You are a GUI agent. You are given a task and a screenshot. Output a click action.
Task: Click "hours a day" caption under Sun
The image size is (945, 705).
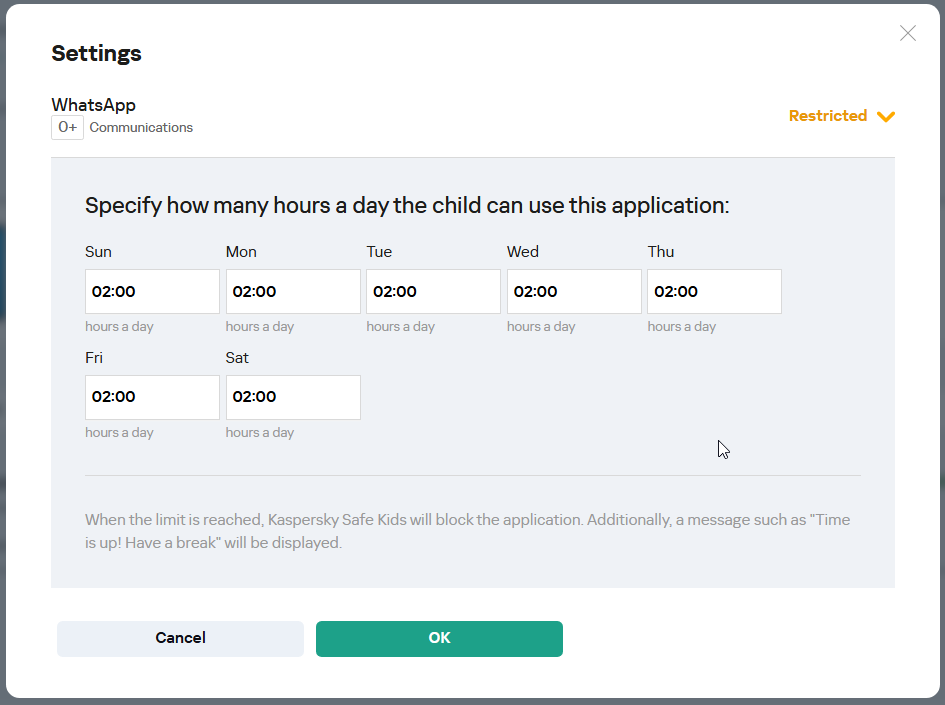coord(119,327)
